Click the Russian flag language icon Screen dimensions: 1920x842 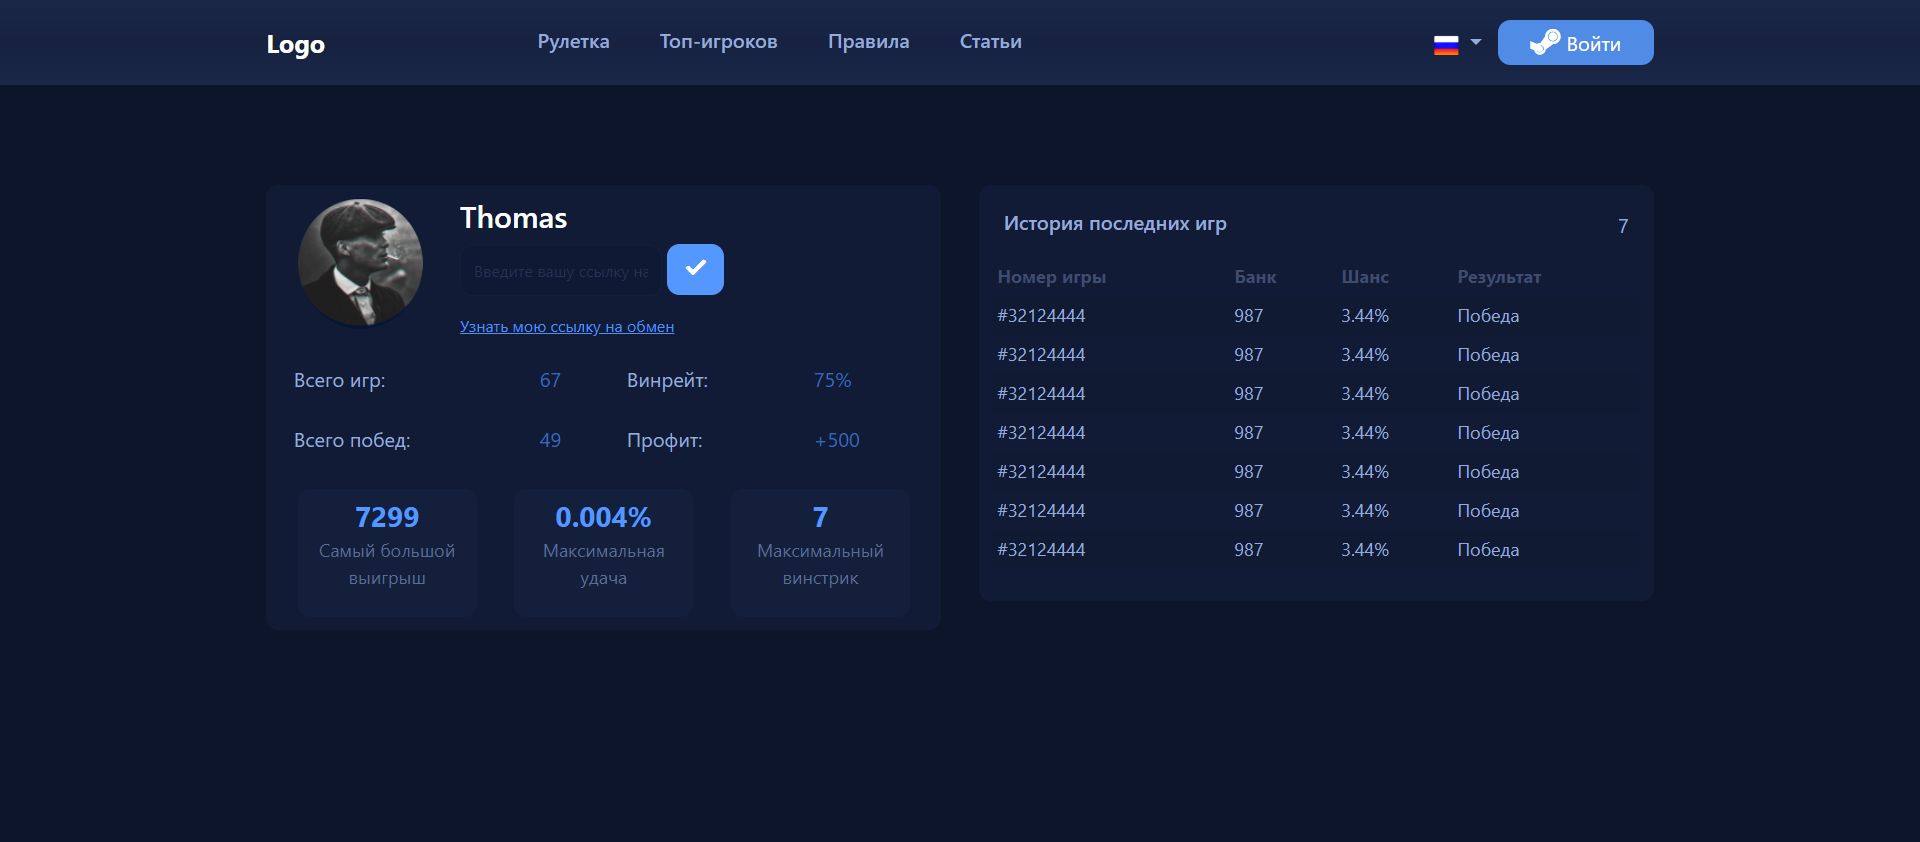pos(1446,45)
